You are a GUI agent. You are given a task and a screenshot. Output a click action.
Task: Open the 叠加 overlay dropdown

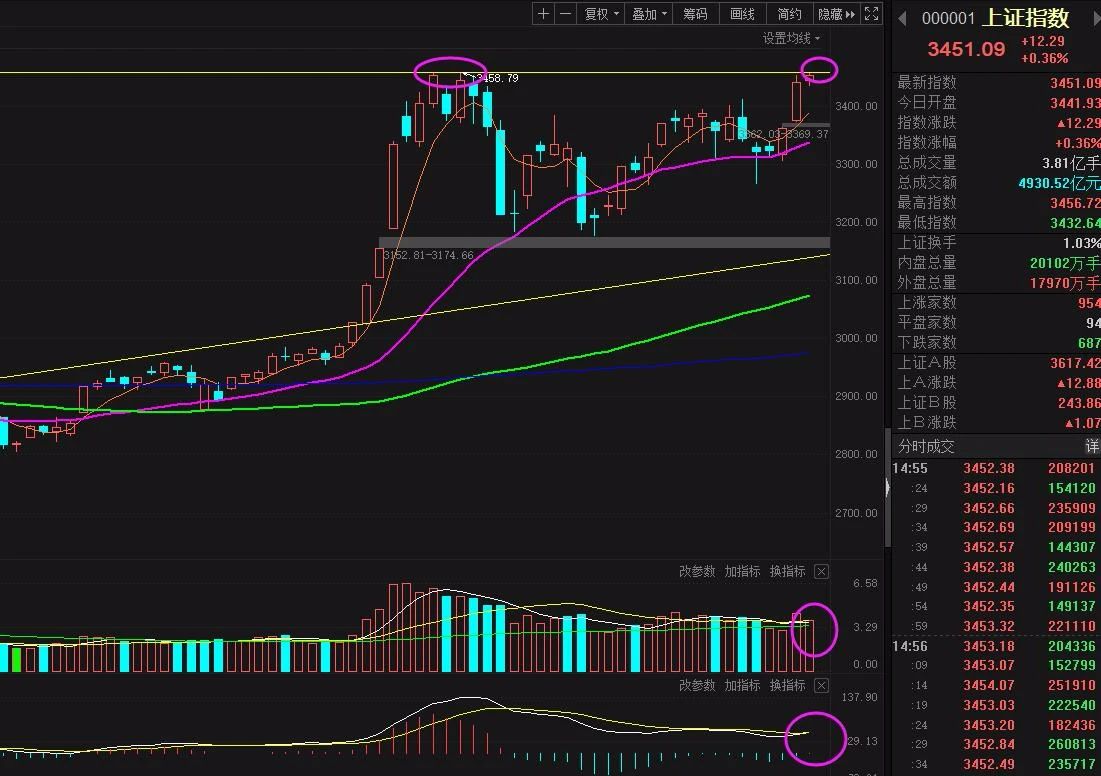click(649, 14)
